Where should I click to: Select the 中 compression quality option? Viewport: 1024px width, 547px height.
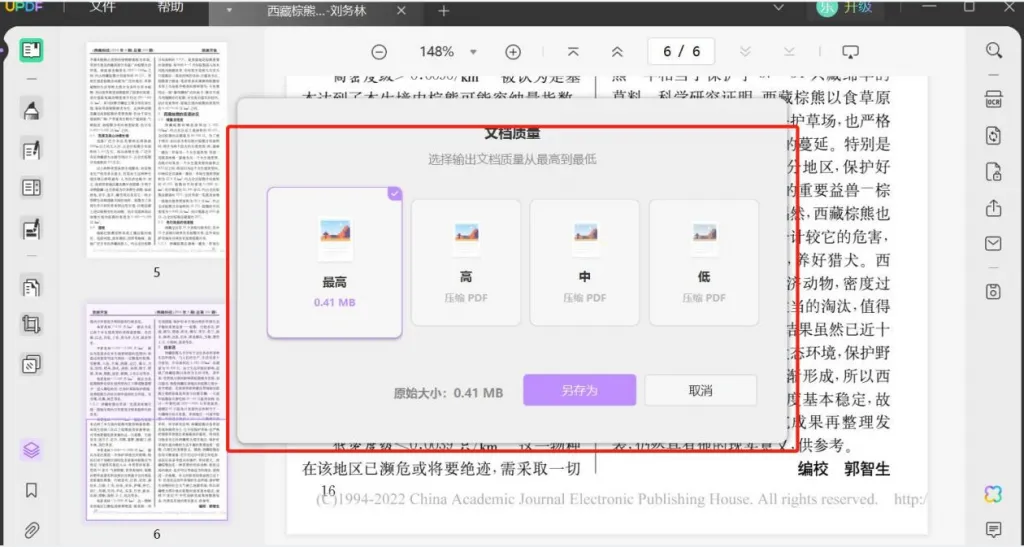584,262
